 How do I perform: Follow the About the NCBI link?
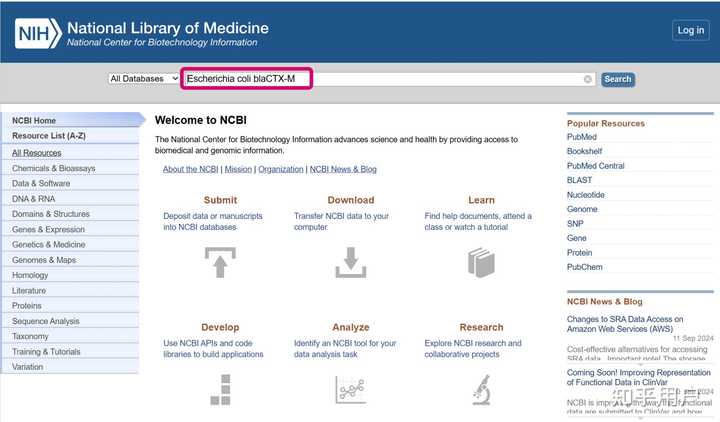(190, 170)
